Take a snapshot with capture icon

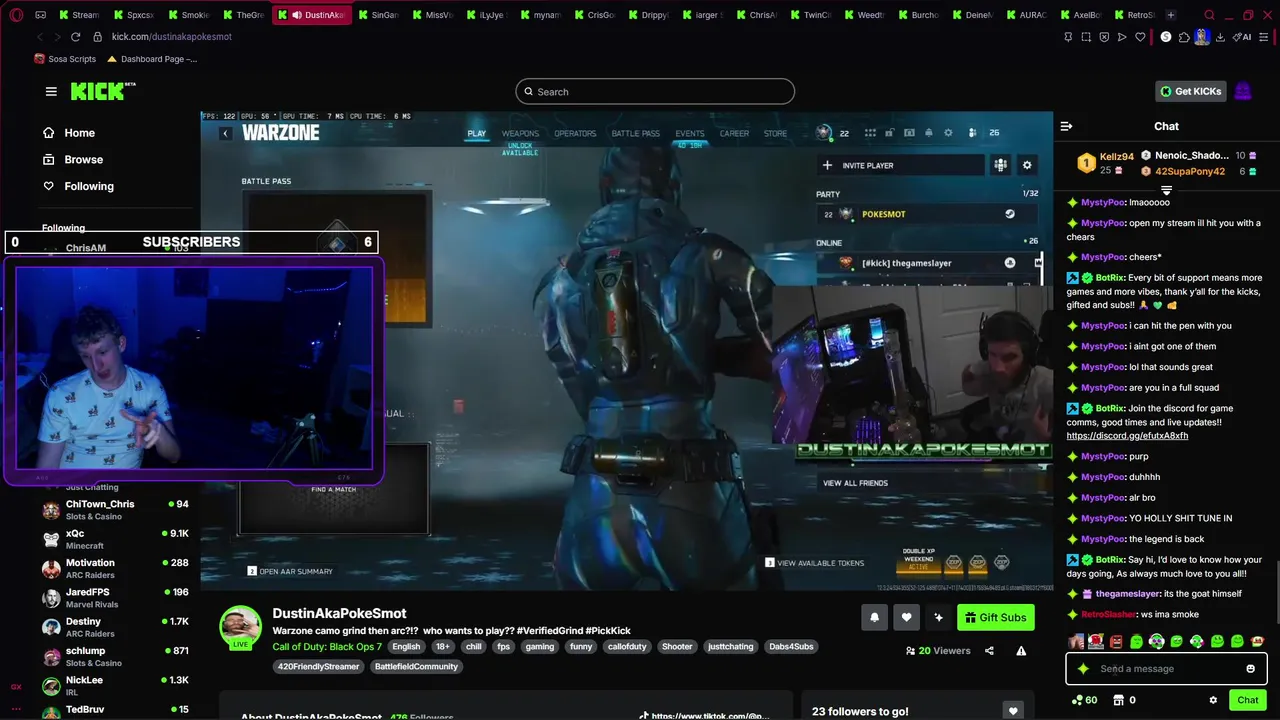[x=1086, y=37]
